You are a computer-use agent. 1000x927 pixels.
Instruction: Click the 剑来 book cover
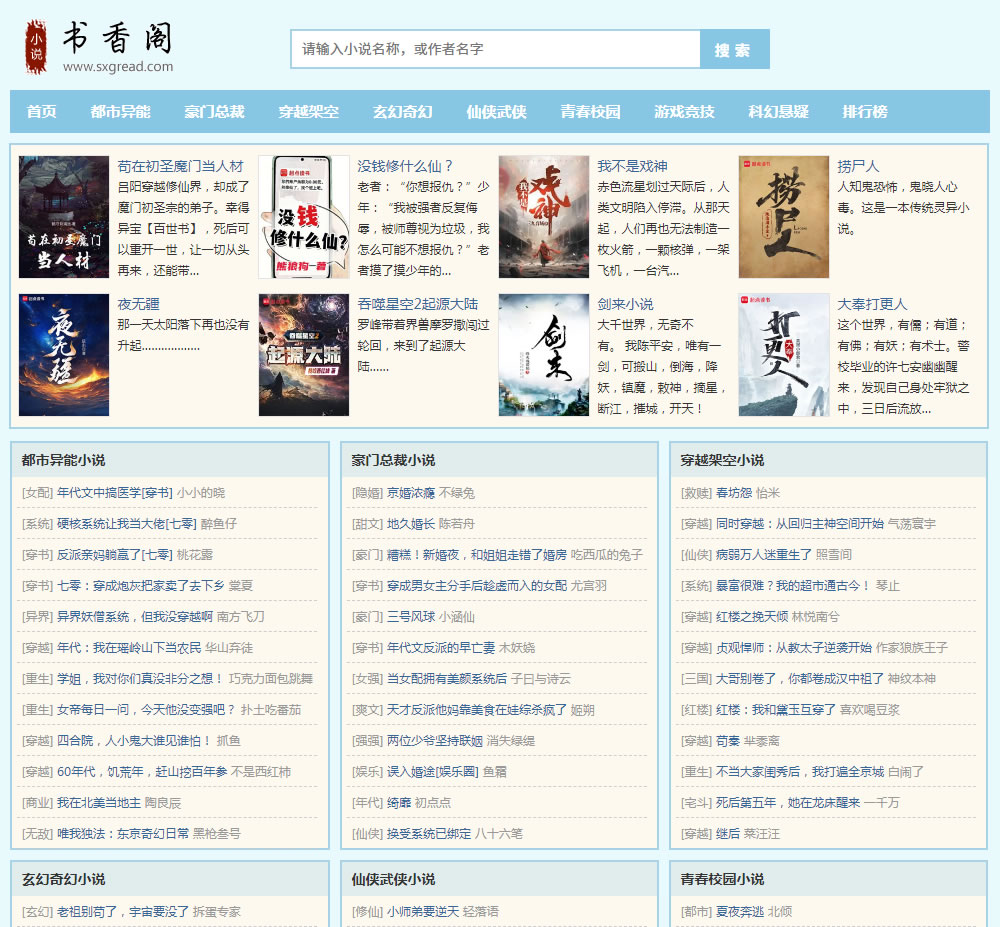(x=544, y=355)
